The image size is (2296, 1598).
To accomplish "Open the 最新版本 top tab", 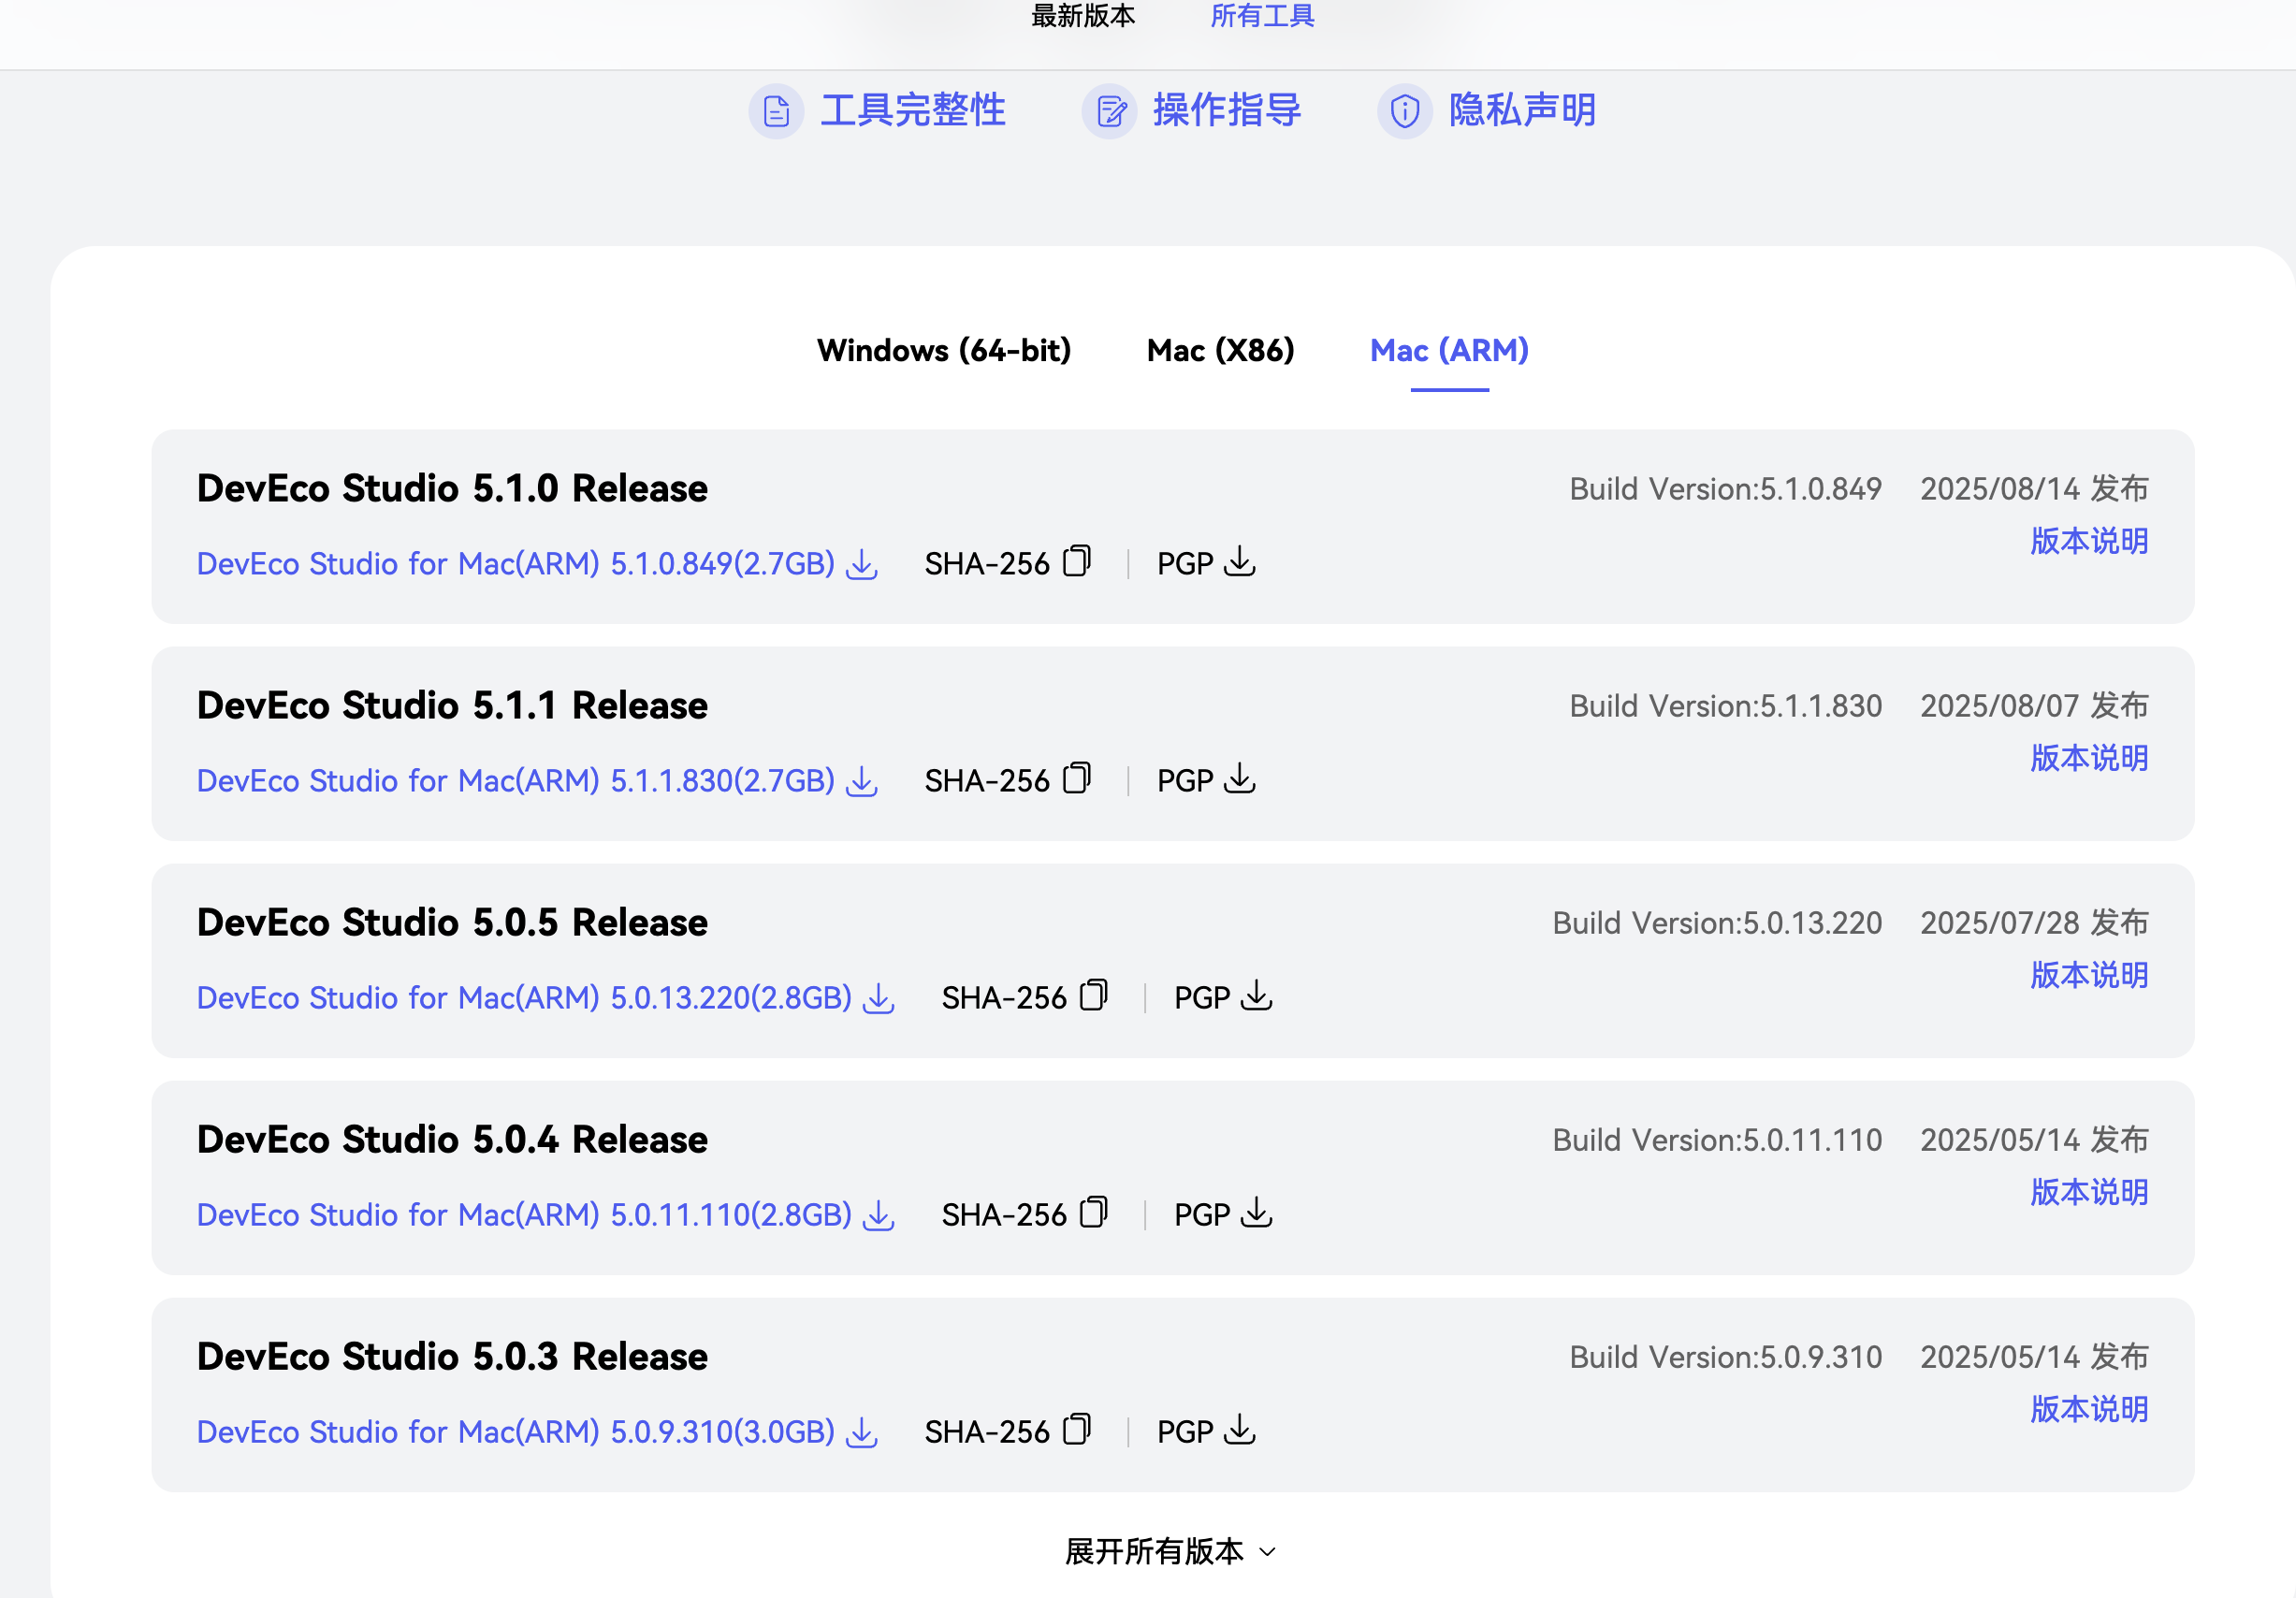I will [x=1083, y=16].
